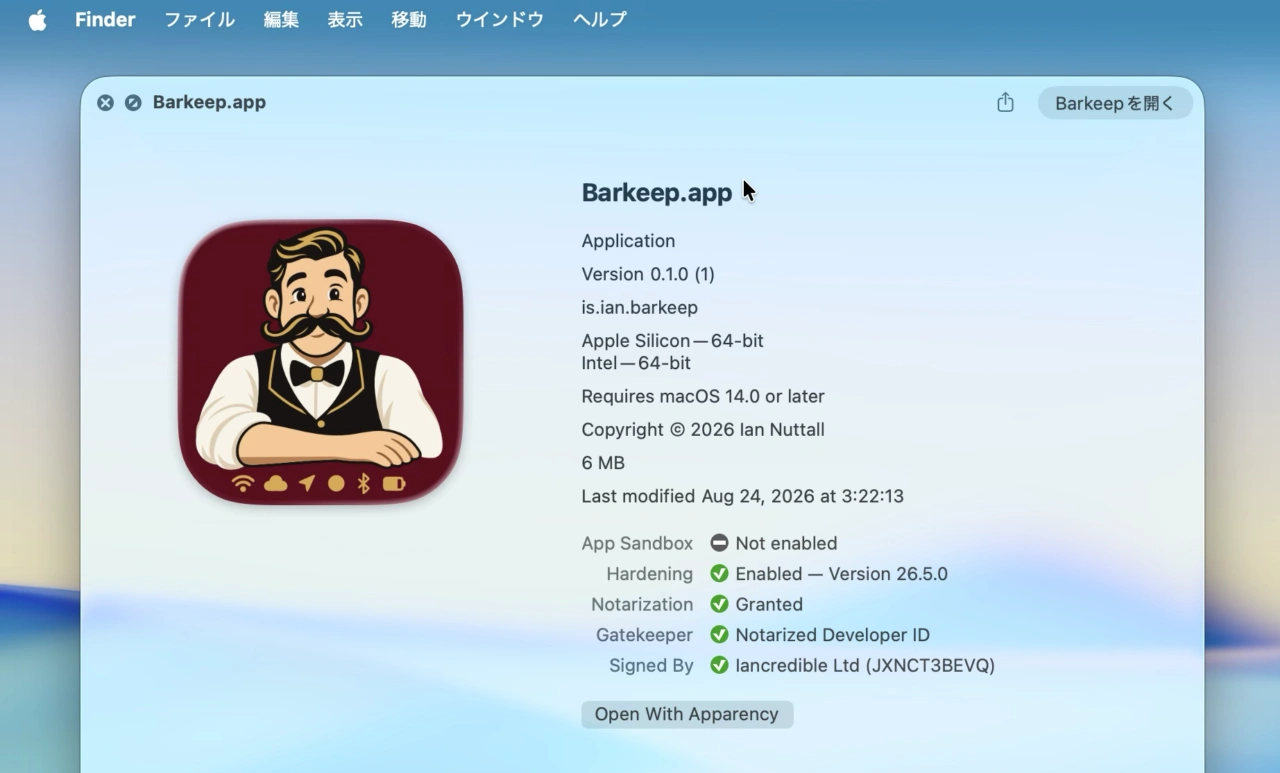Click the "Signed By" label
Image resolution: width=1280 pixels, height=773 pixels.
tap(651, 665)
